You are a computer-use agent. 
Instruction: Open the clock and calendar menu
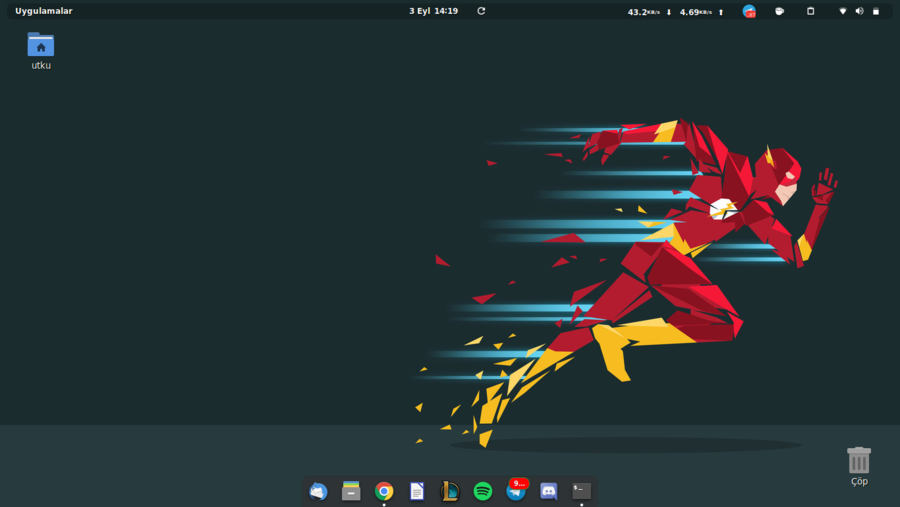(x=433, y=11)
